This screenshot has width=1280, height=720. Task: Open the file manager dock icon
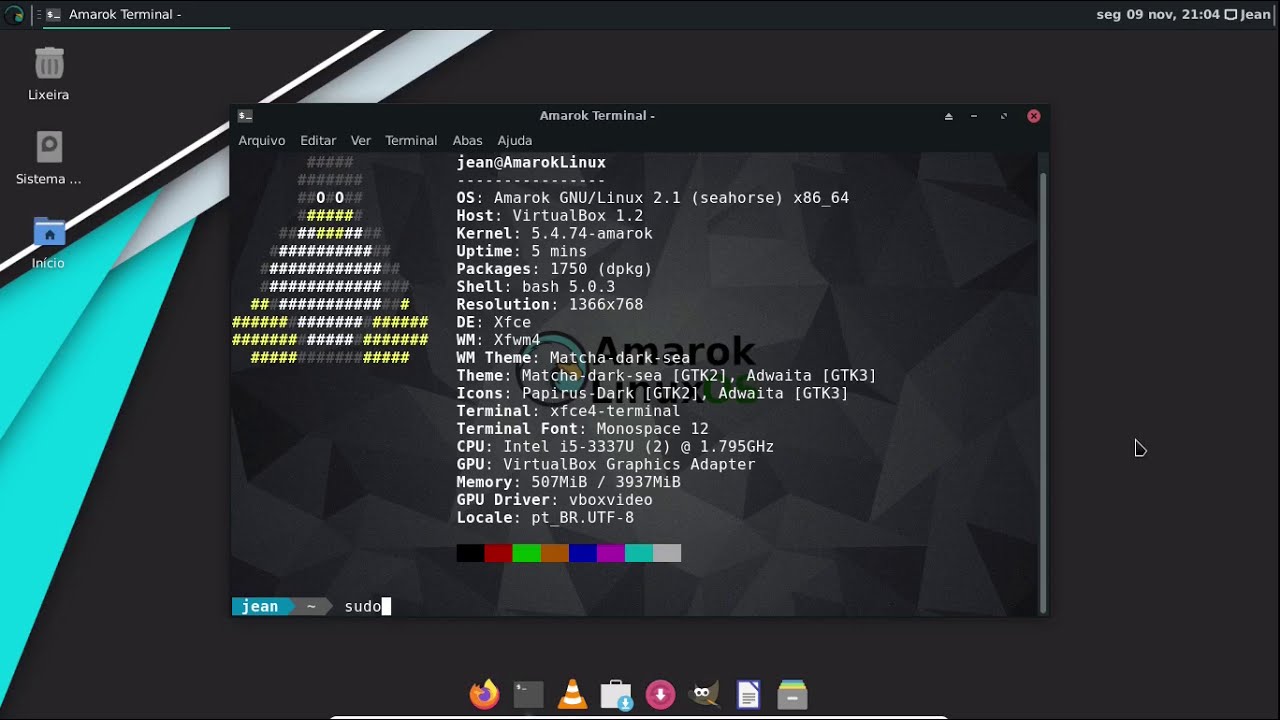tap(792, 694)
